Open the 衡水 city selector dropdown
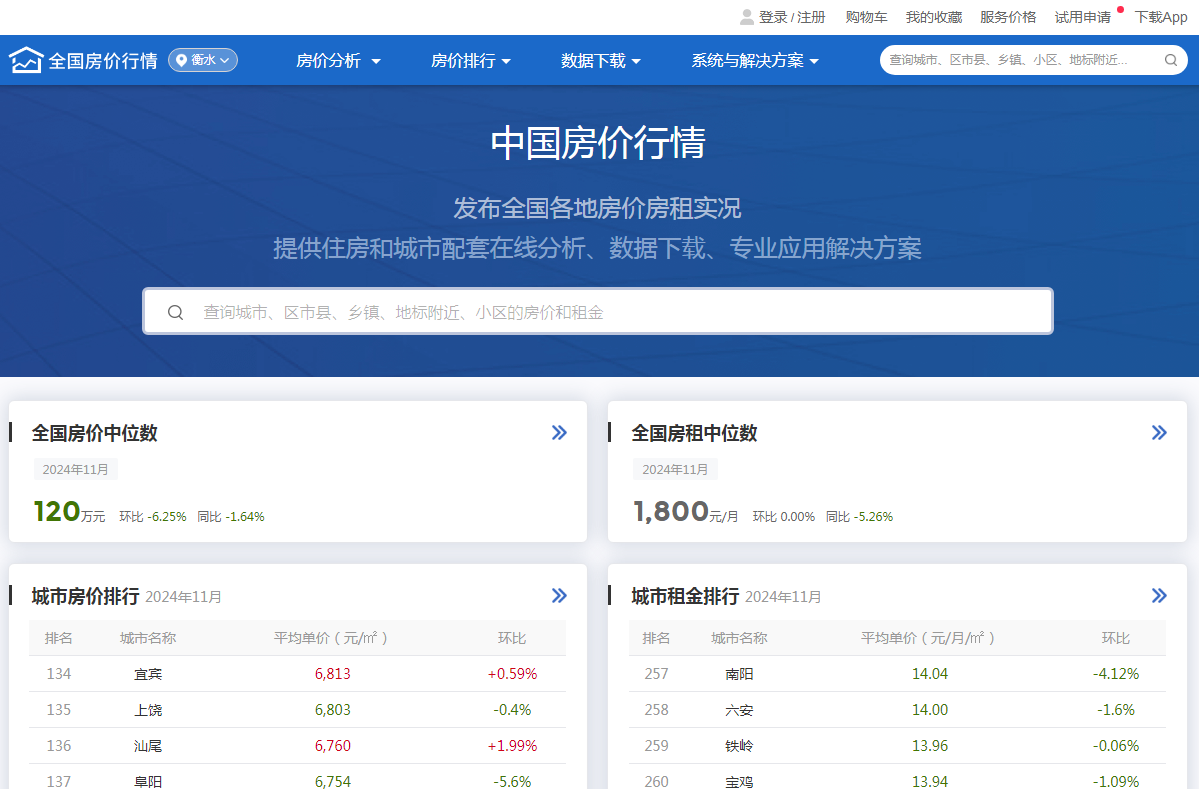Screen dimensions: 1199x789 click(x=202, y=60)
